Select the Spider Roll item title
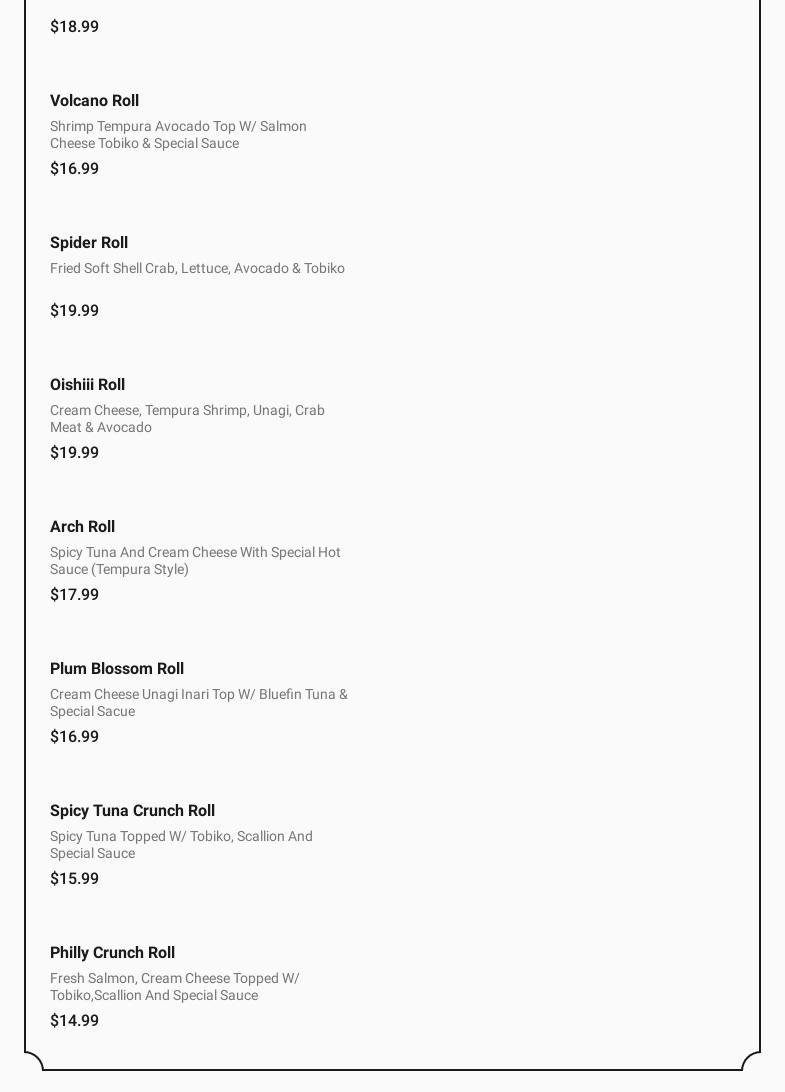The image size is (785, 1092). click(x=89, y=243)
